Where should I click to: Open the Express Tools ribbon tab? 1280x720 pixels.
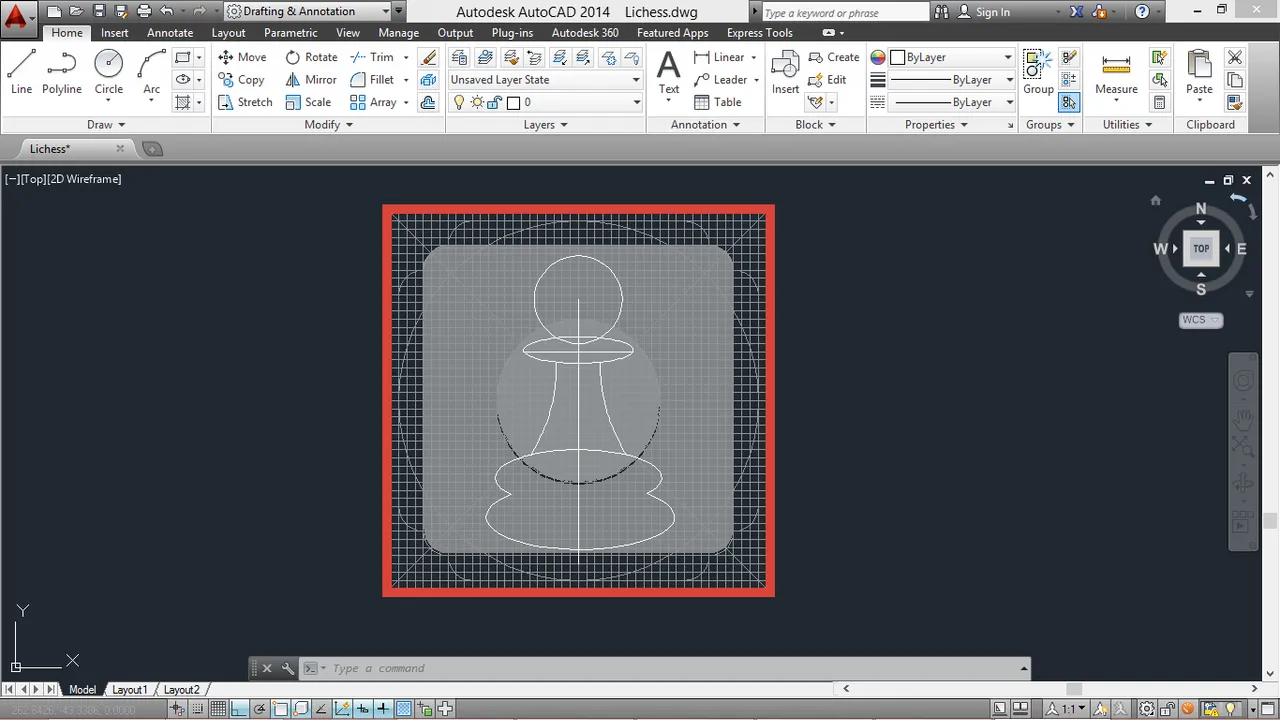[x=760, y=33]
